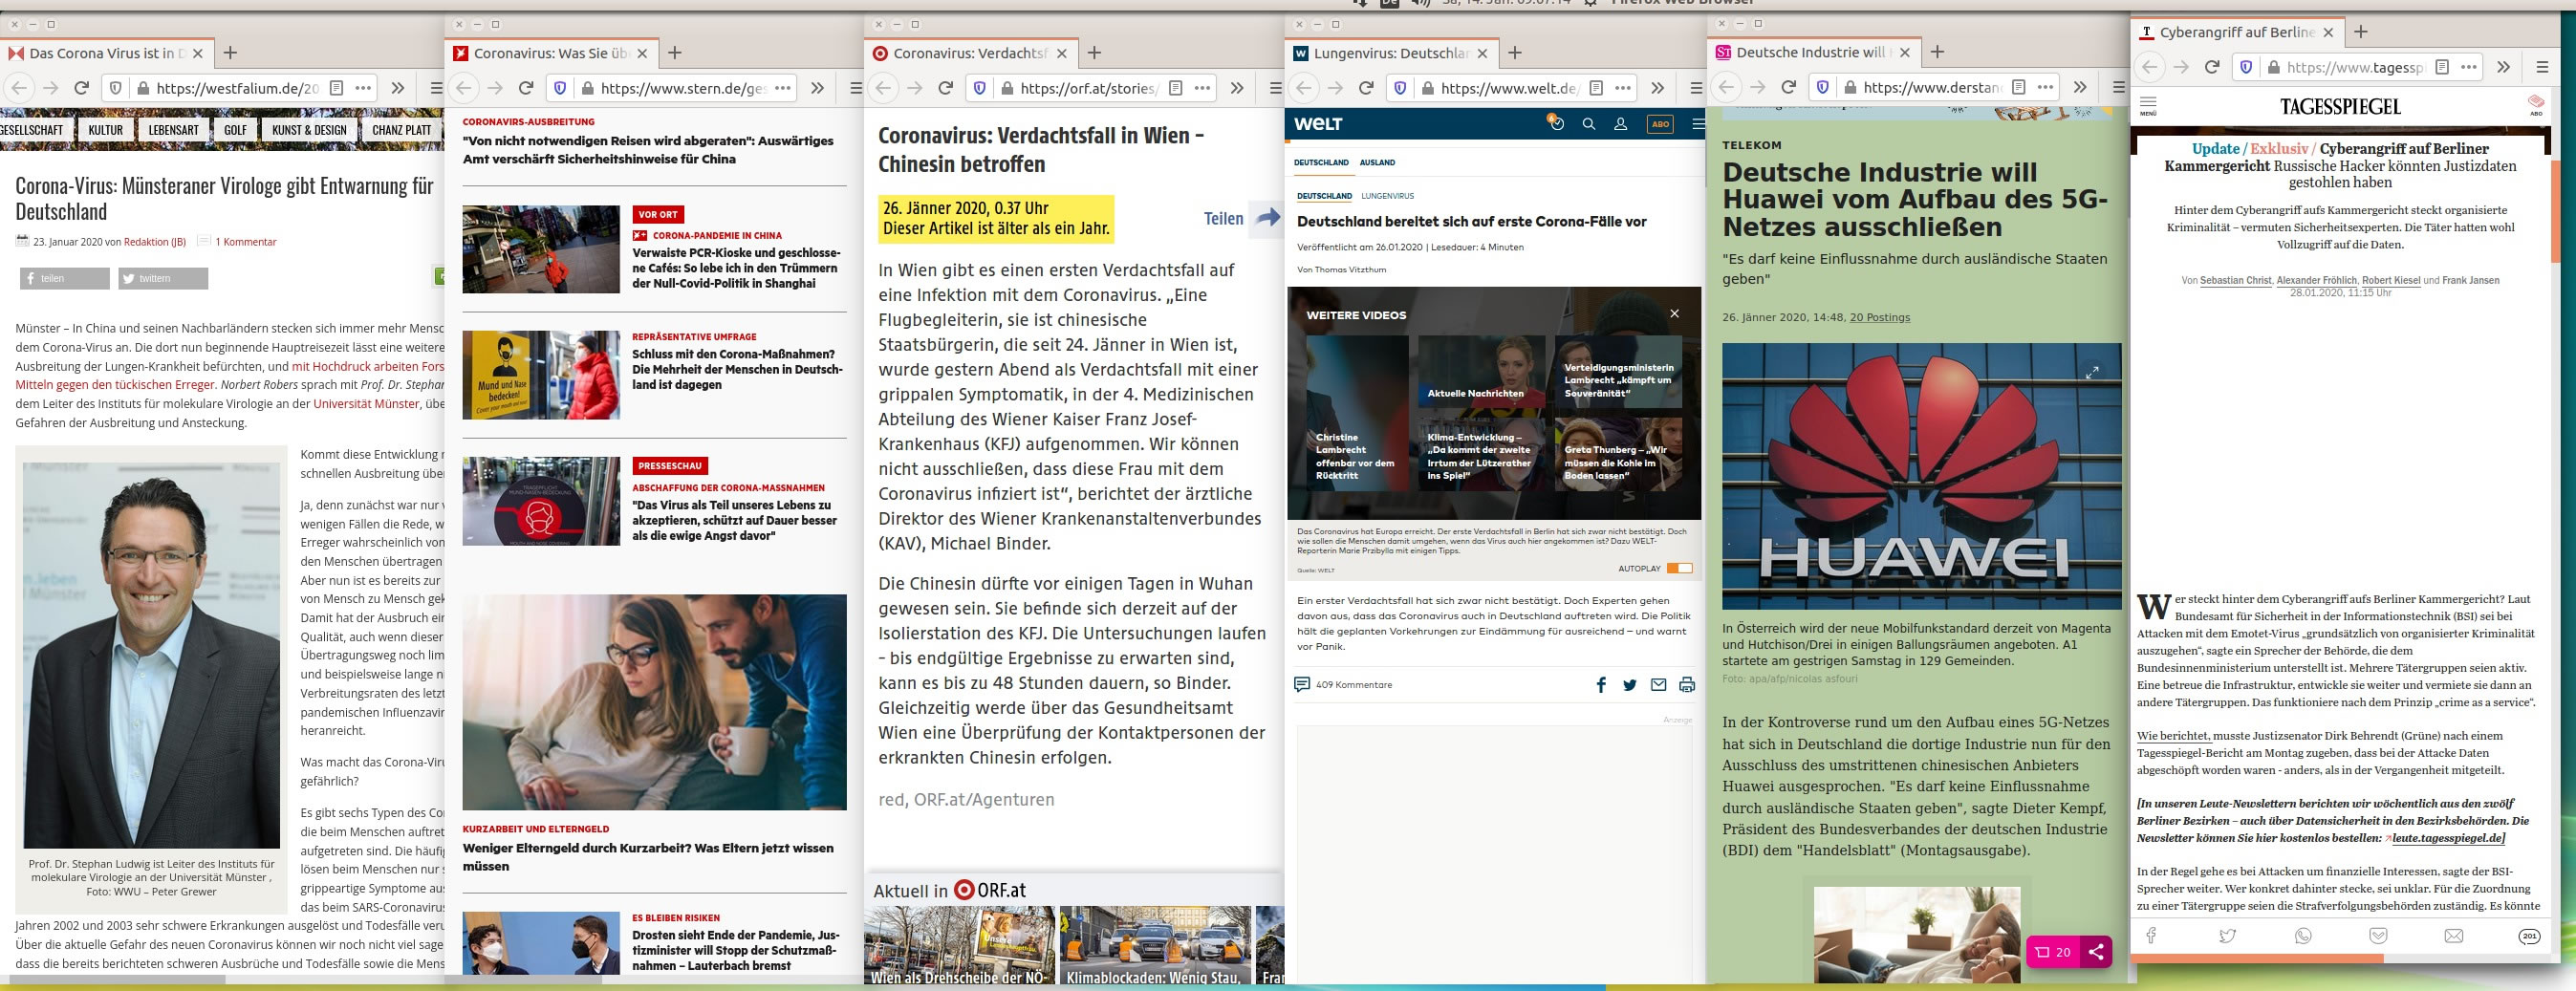Open '409 Kommentare' on WELT article
This screenshot has width=2576, height=991.
tap(1343, 685)
